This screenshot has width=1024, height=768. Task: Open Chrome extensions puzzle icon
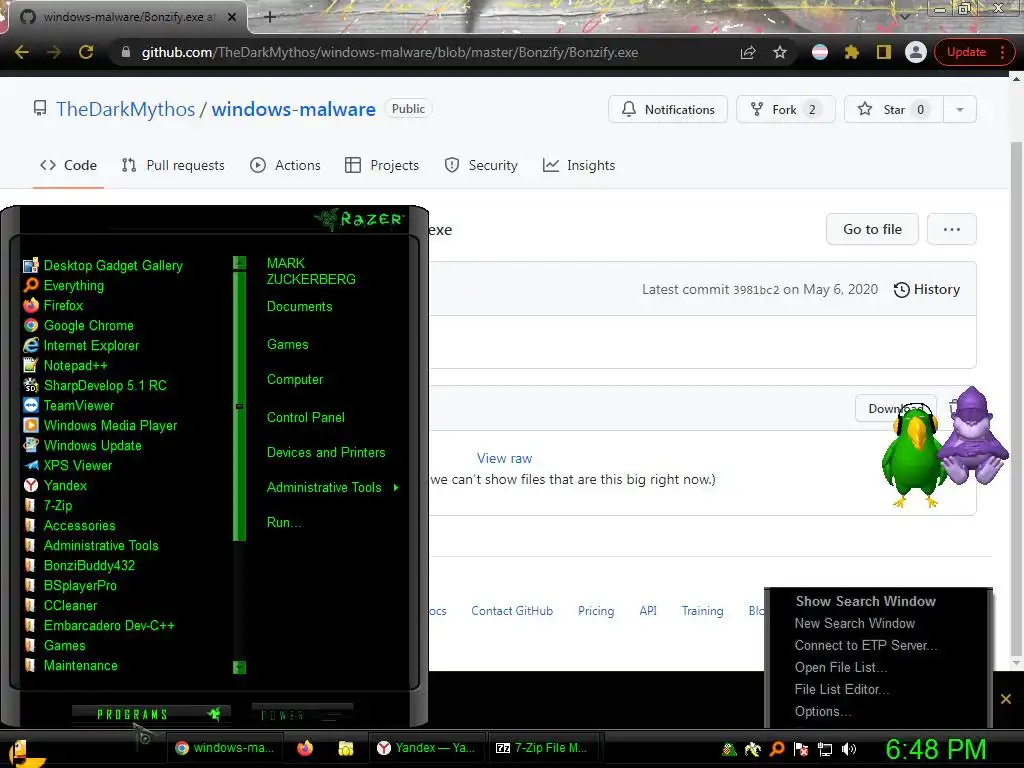852,52
